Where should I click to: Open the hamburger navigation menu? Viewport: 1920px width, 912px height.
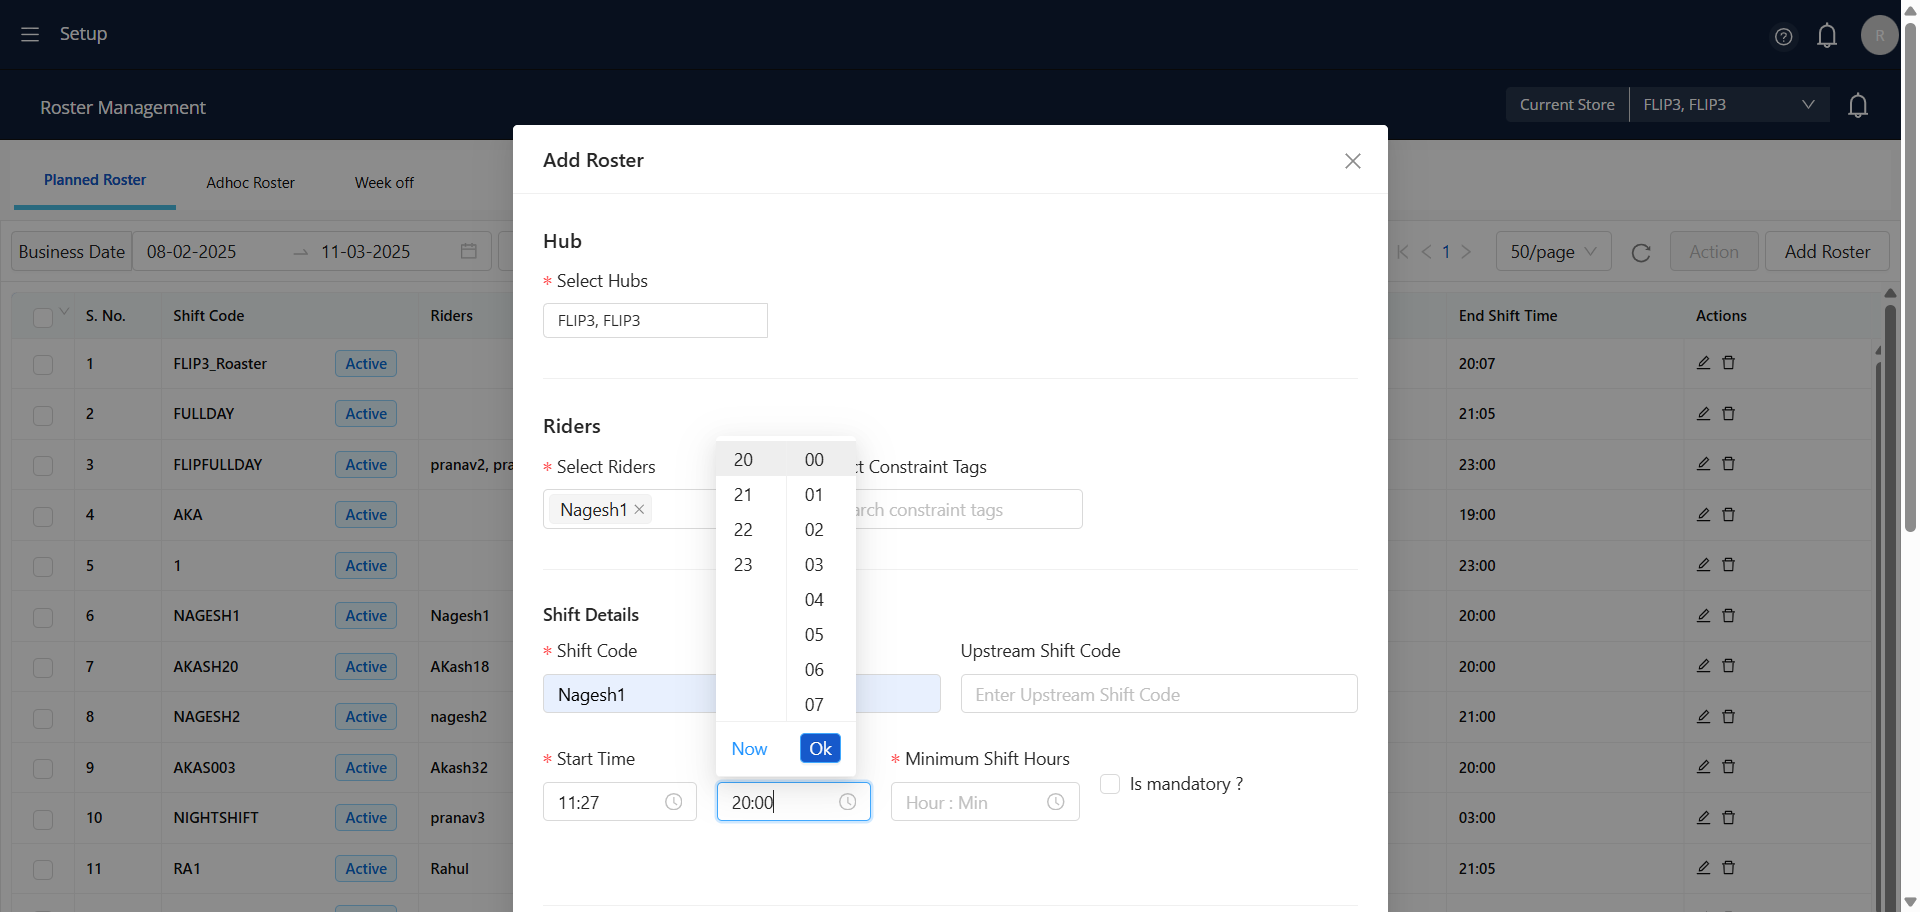(x=30, y=34)
